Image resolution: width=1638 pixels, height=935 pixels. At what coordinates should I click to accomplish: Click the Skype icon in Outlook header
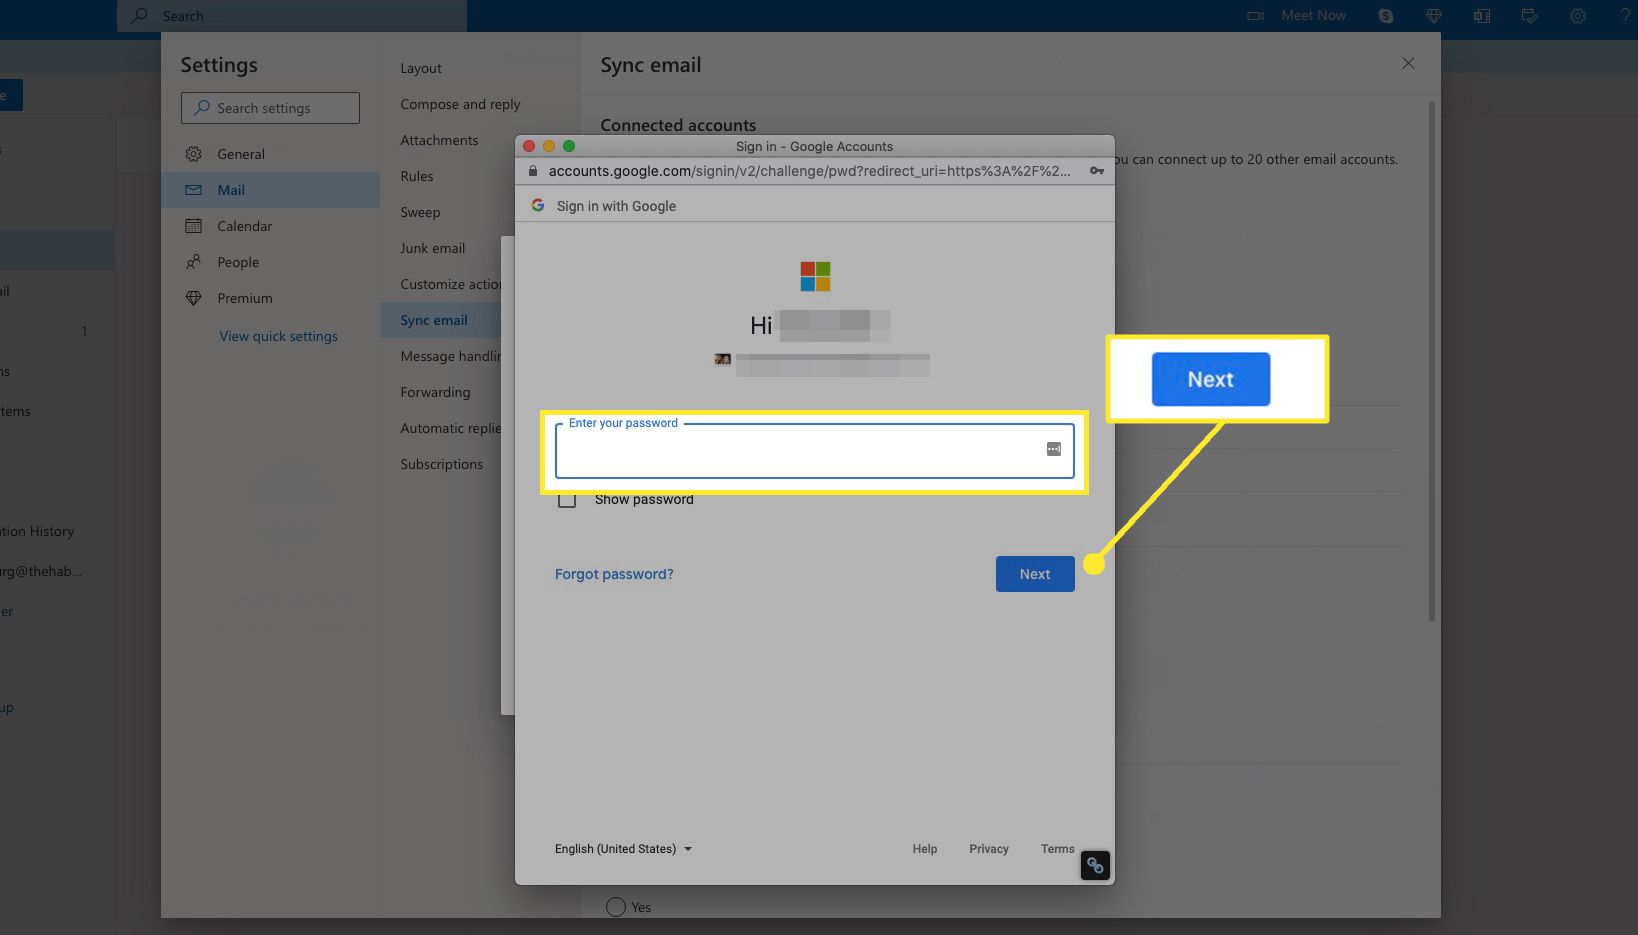1385,16
